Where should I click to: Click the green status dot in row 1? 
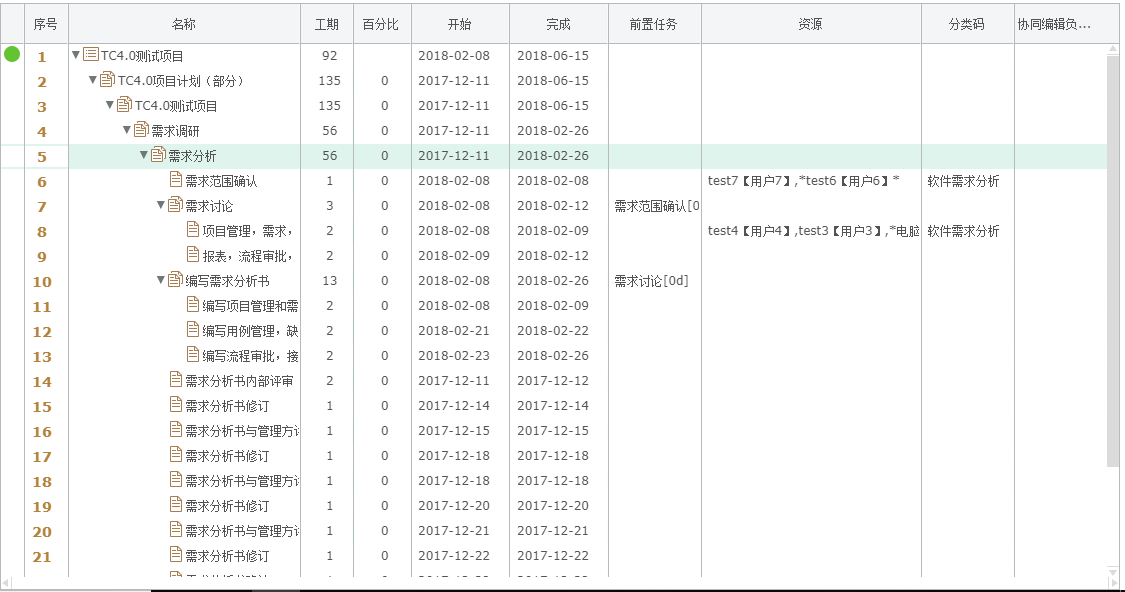12,54
